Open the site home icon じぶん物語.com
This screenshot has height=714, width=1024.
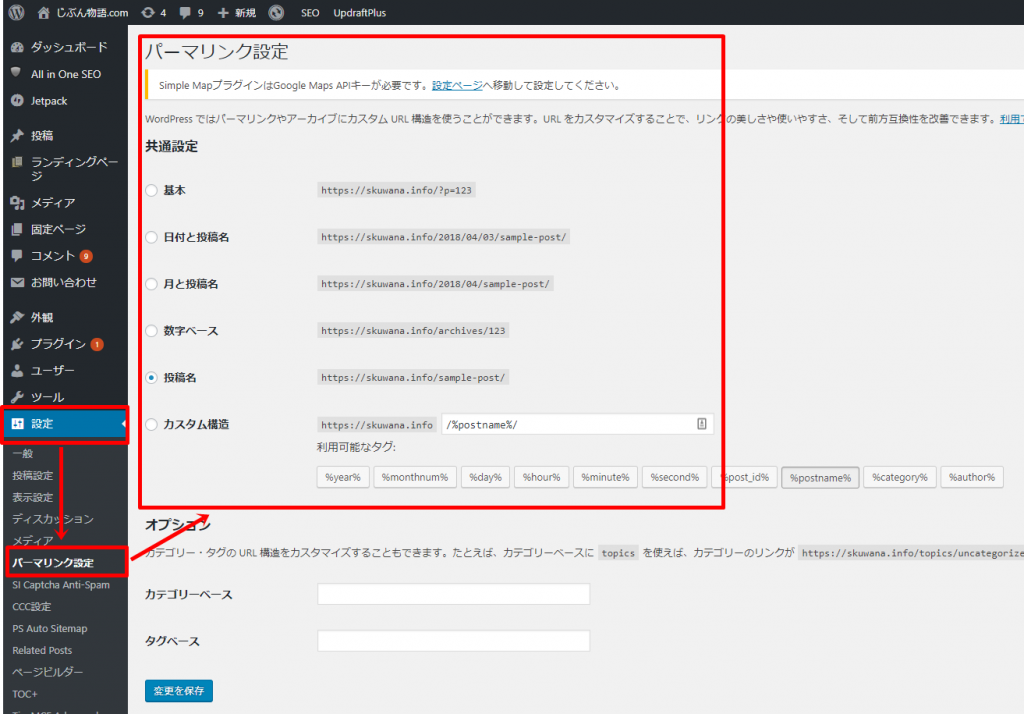tap(43, 12)
